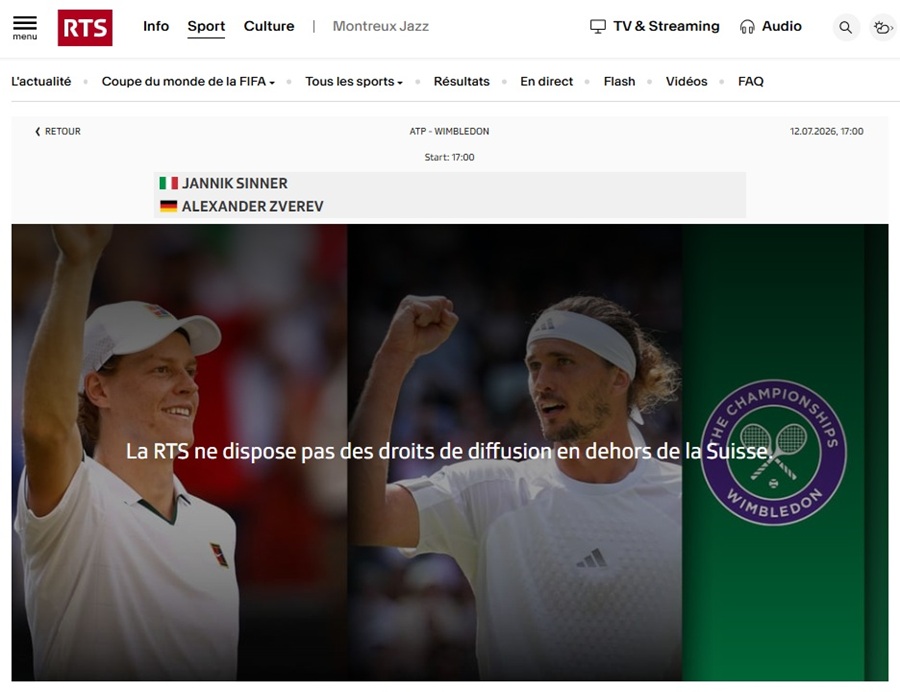
Task: Go to the Info section
Action: [x=156, y=26]
